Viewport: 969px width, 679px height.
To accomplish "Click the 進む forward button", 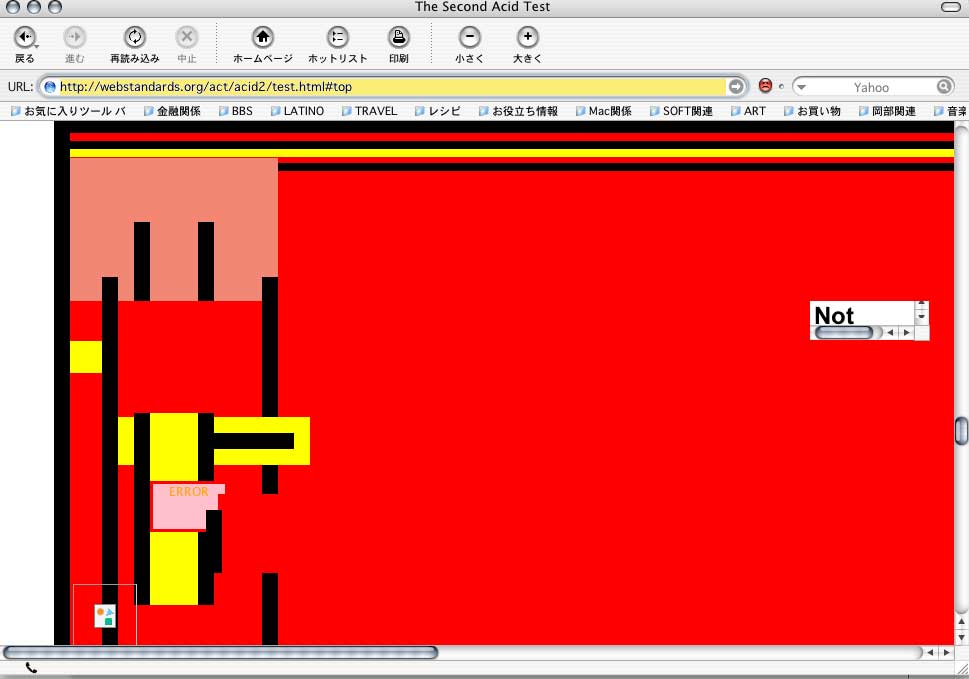I will (x=75, y=44).
